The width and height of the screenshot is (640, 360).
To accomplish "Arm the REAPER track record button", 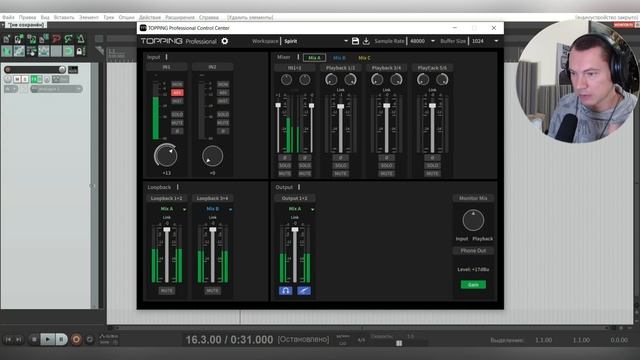I will pos(8,69).
